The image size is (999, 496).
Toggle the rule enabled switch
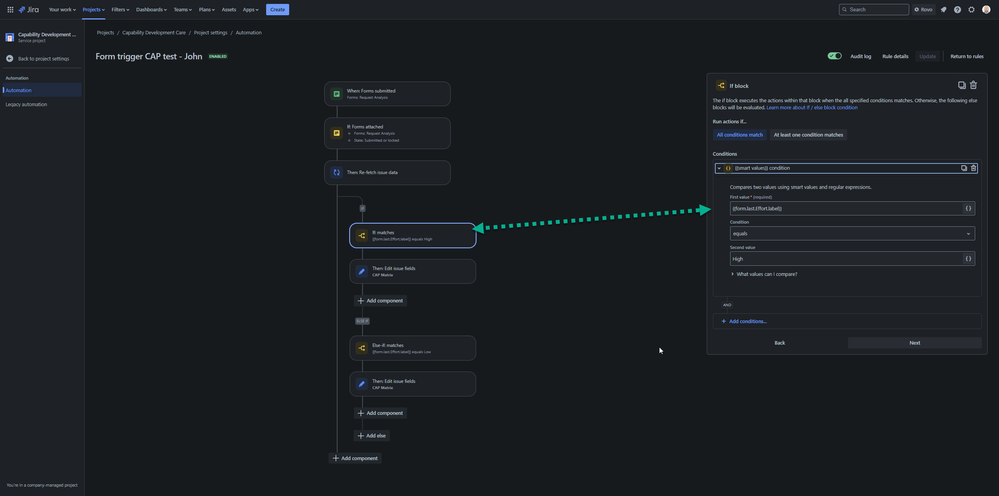click(835, 56)
